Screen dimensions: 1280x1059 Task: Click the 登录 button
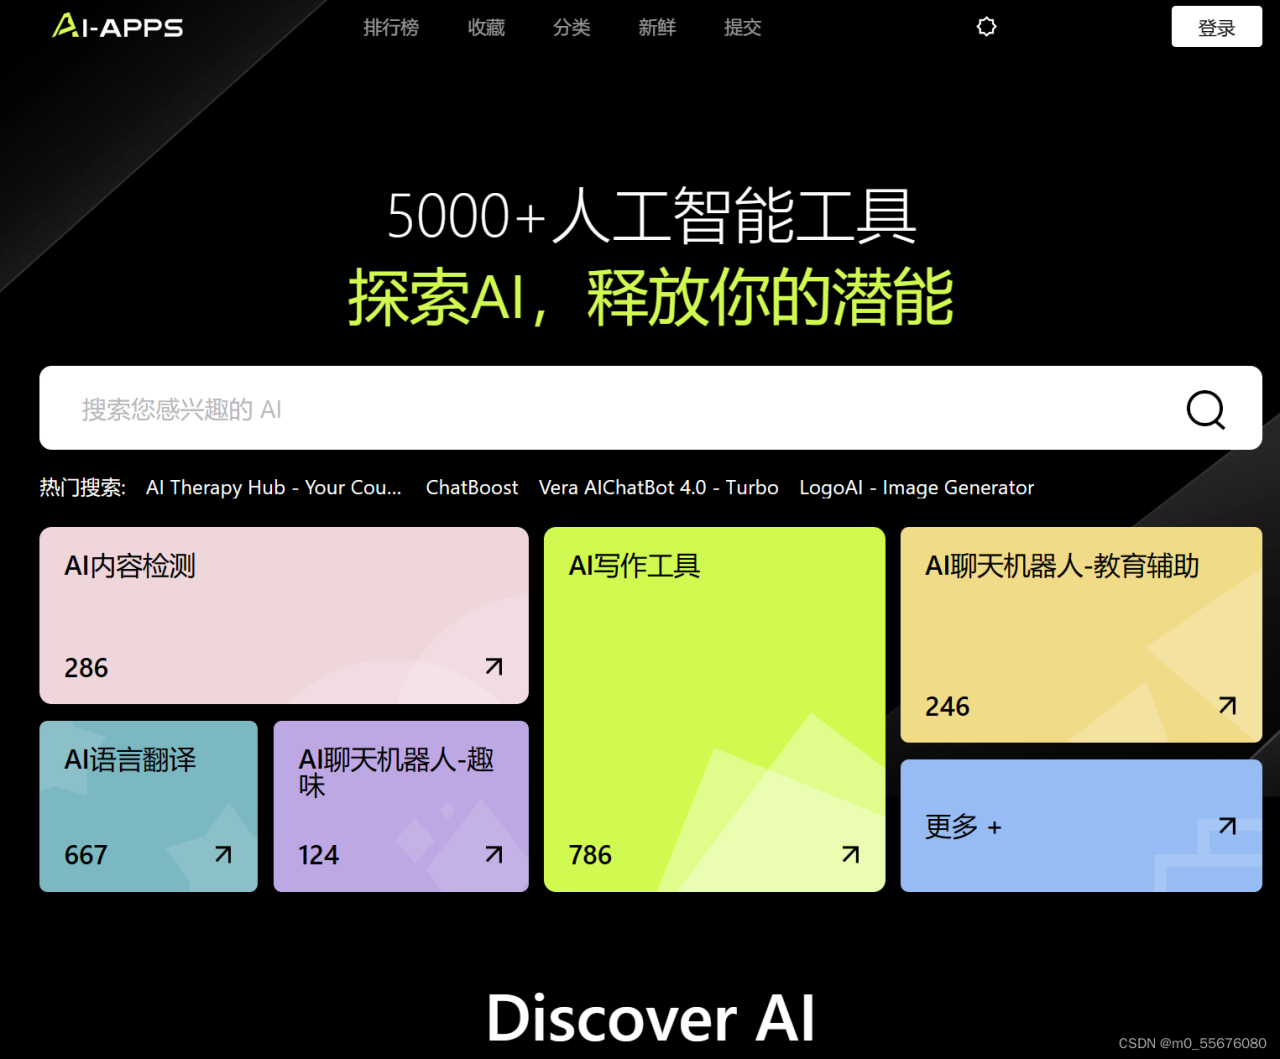[1216, 27]
